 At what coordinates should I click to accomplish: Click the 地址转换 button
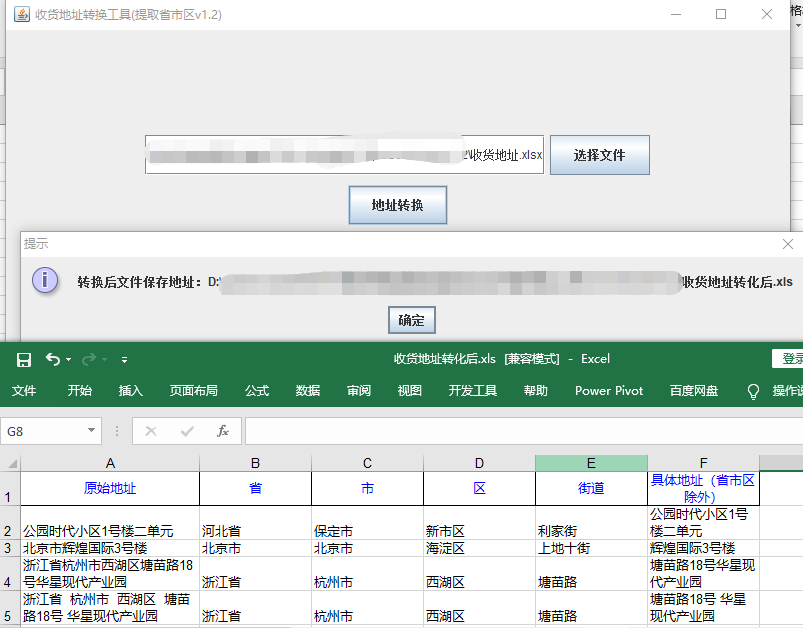(x=397, y=205)
